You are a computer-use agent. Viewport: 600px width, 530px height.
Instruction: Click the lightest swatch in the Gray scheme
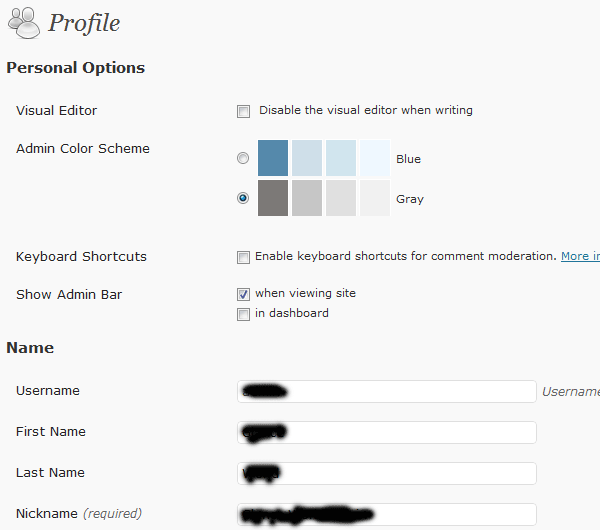click(x=375, y=198)
